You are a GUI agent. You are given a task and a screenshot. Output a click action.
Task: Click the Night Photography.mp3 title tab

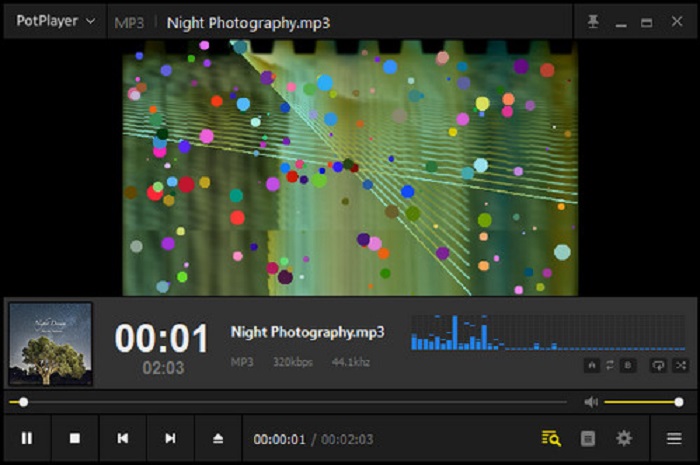[x=248, y=22]
